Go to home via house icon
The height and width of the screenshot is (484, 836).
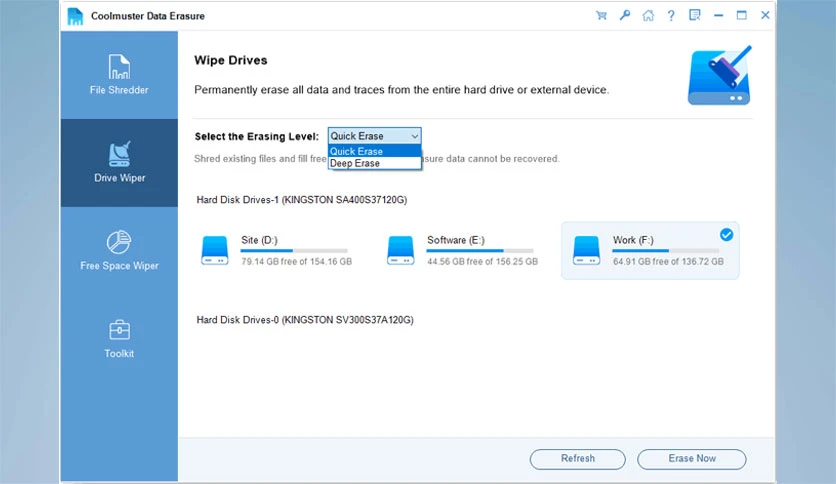point(648,15)
